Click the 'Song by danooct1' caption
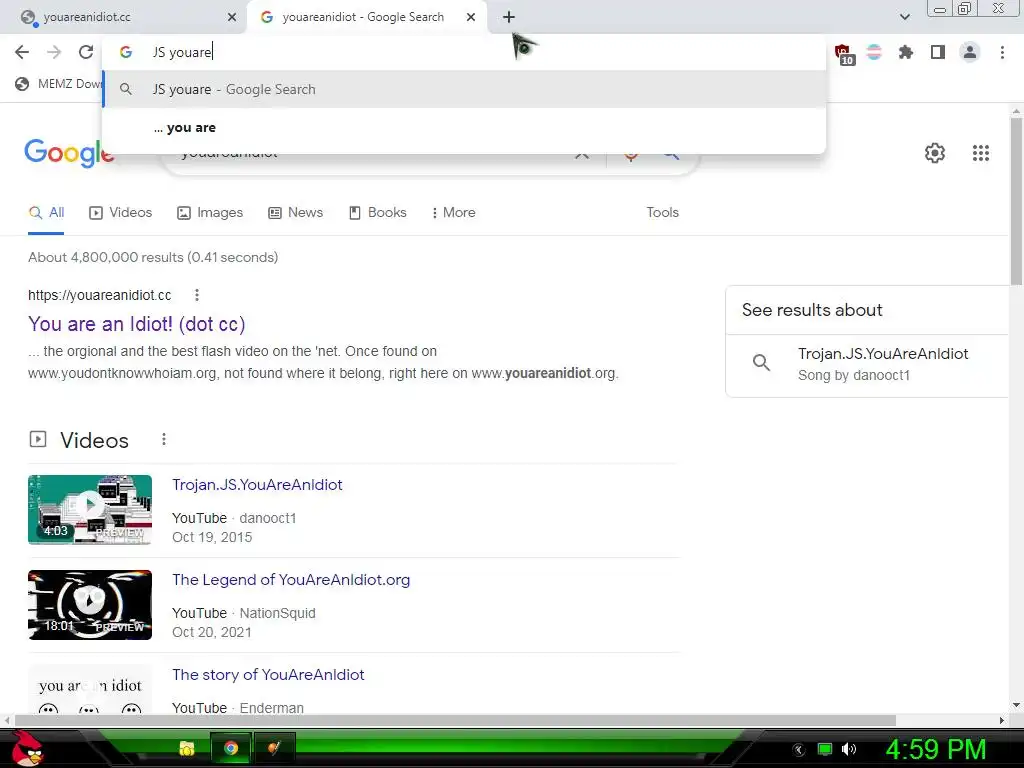The height and width of the screenshot is (768, 1024). click(854, 376)
